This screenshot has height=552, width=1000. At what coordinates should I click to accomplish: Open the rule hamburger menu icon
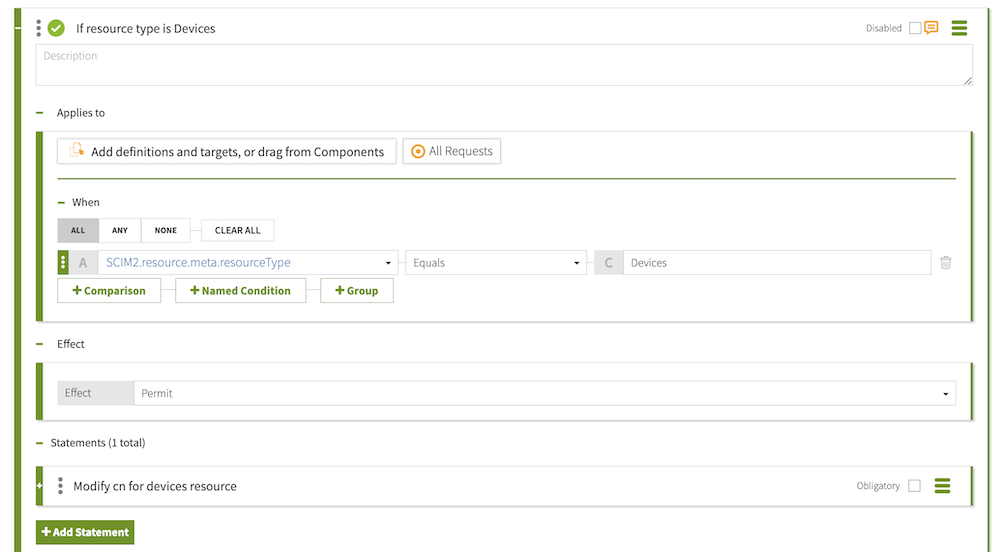click(x=959, y=28)
